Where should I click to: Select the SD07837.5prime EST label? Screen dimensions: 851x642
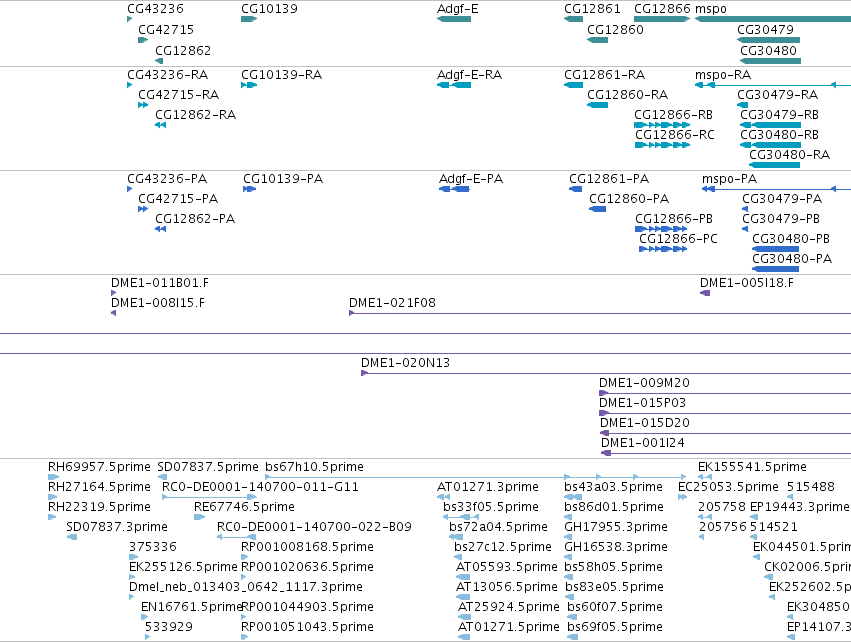(x=207, y=467)
